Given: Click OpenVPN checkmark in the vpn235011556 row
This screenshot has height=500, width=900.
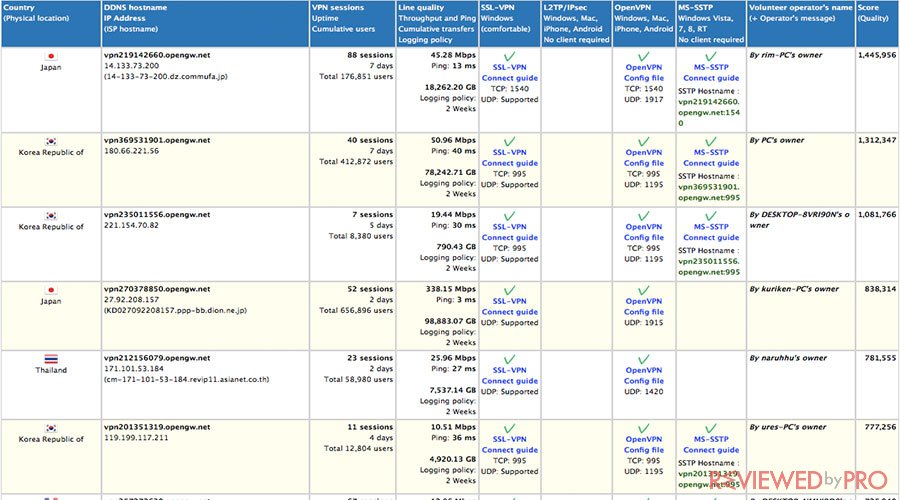Looking at the screenshot, I should pyautogui.click(x=643, y=216).
